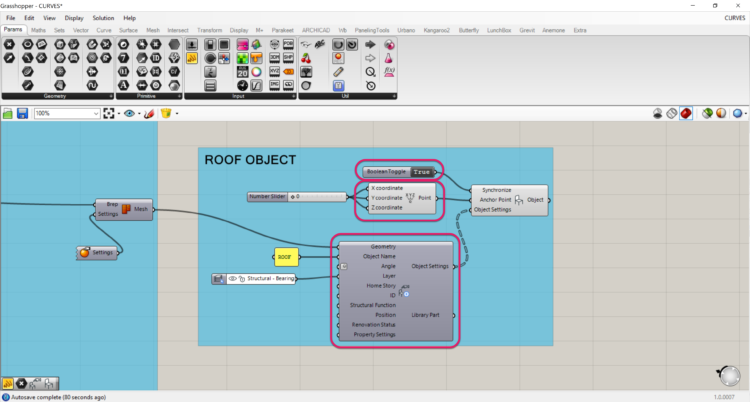This screenshot has width=750, height=402.
Task: Click the Zoom Extents icon
Action: 110,114
